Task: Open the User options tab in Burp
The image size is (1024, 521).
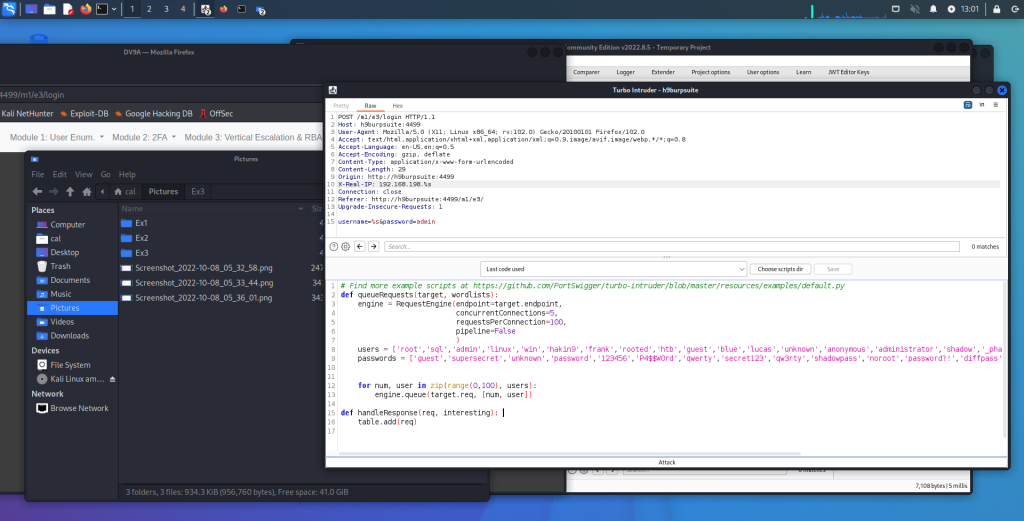Action: 763,72
